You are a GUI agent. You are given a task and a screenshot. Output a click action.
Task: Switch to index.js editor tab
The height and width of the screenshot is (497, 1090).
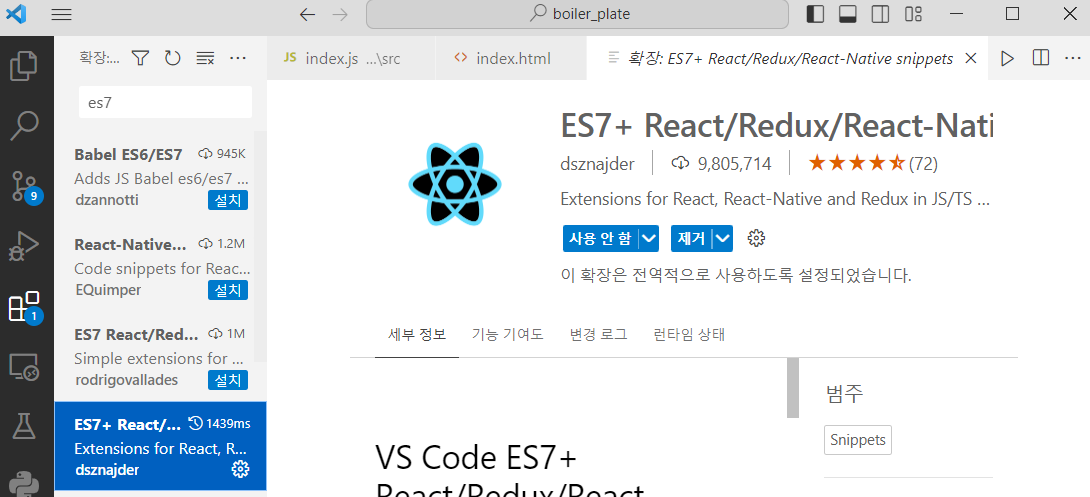point(351,58)
